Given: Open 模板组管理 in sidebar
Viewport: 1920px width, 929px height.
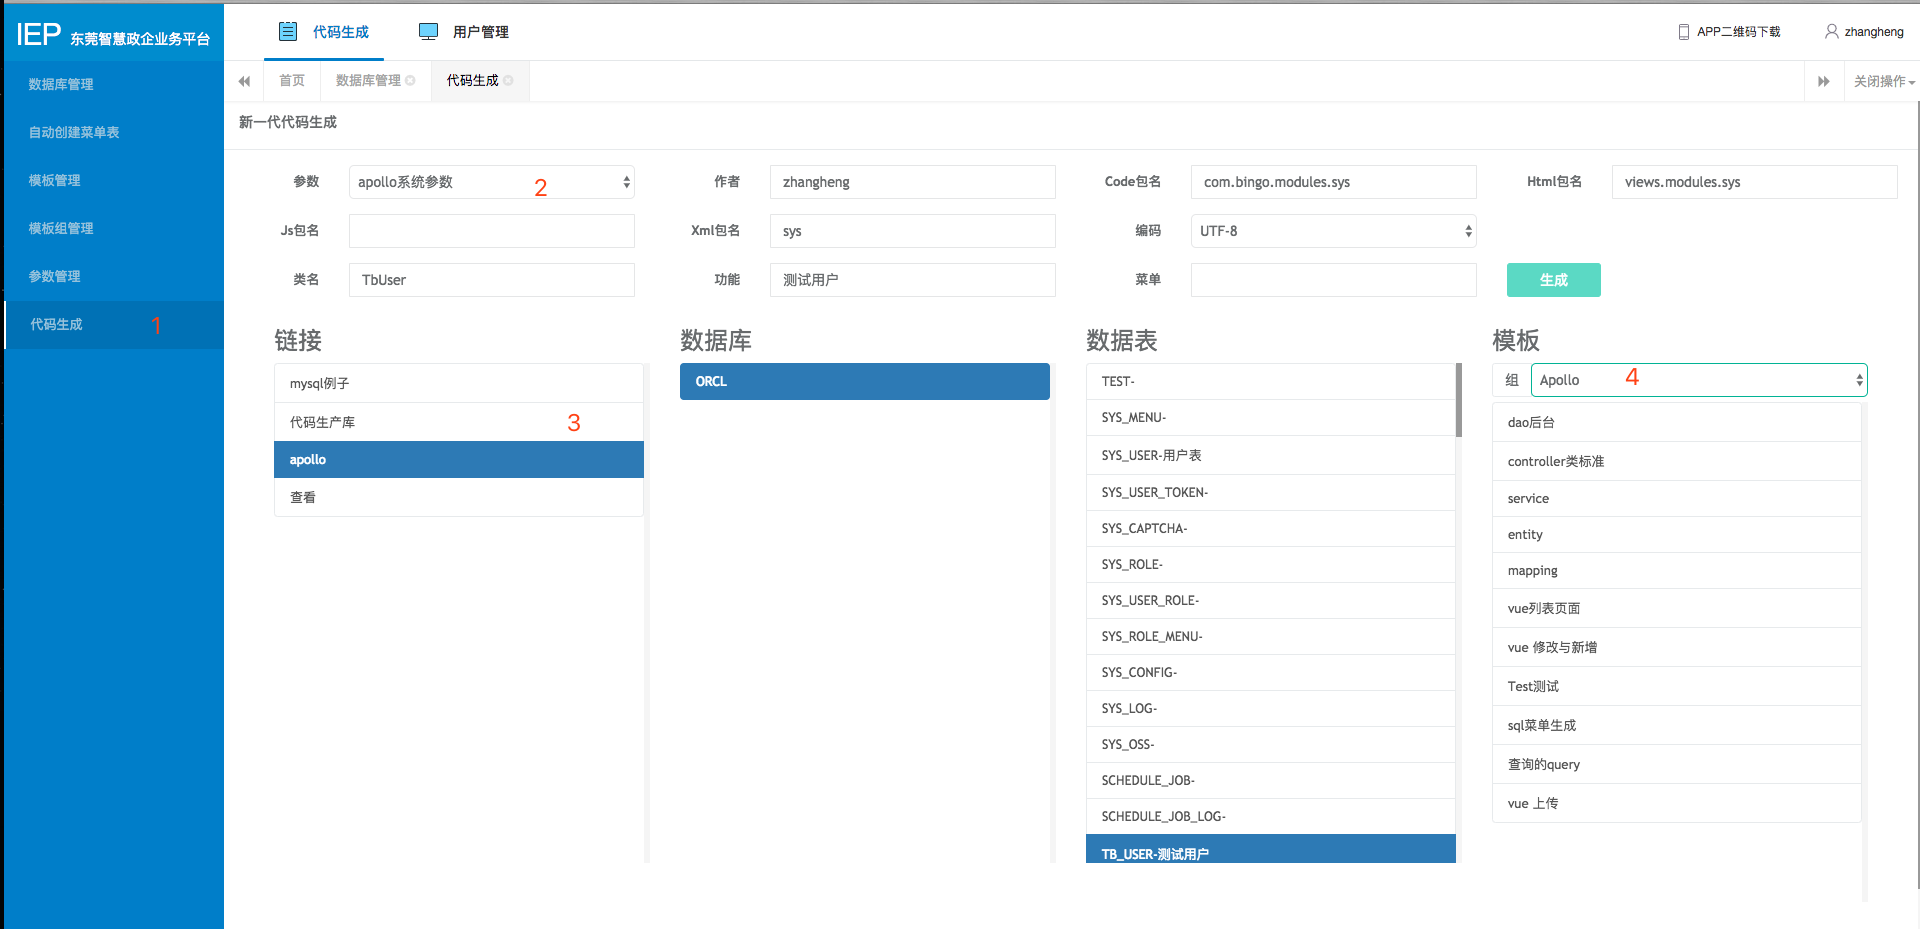Looking at the screenshot, I should [x=114, y=228].
